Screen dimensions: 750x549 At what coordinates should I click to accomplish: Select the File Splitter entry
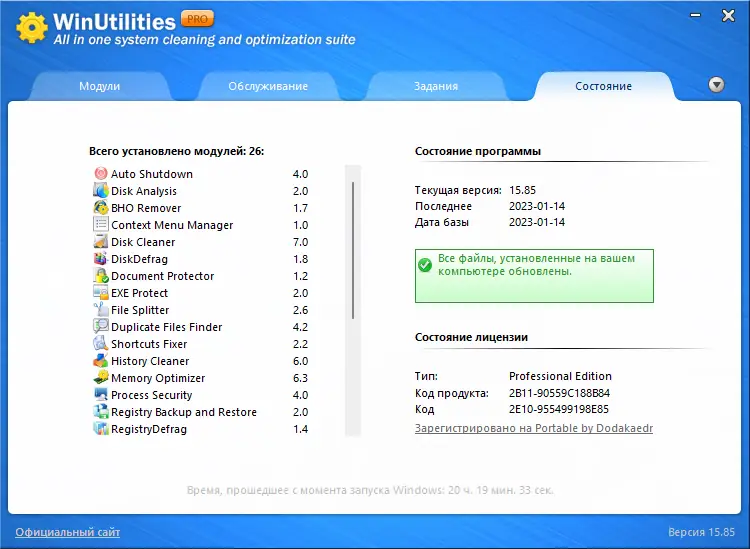point(140,310)
